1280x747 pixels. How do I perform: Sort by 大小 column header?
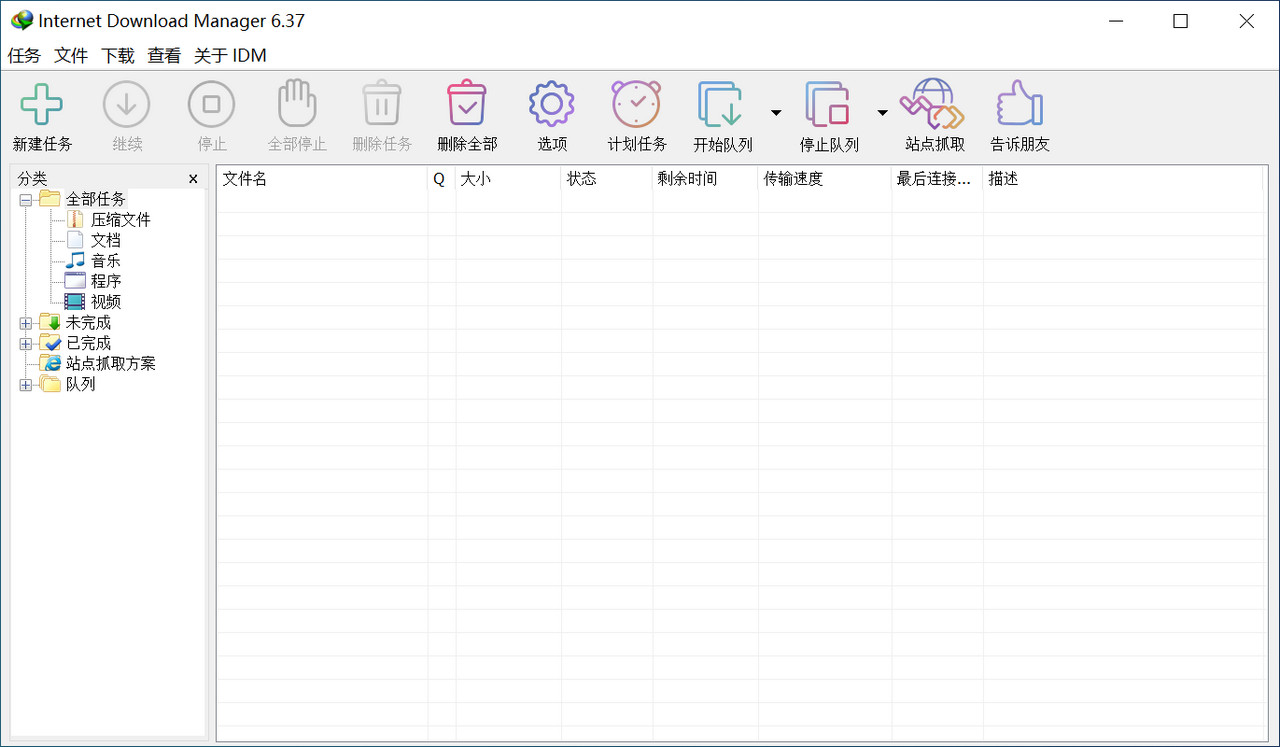(x=509, y=179)
